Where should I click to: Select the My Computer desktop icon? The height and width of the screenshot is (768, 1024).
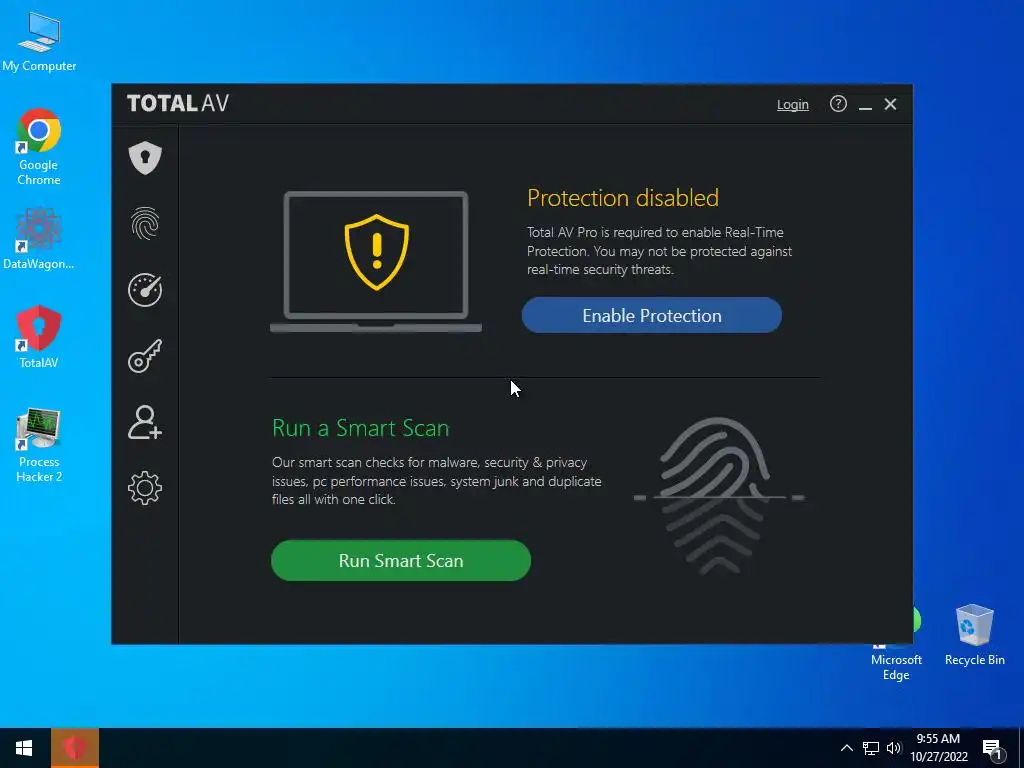(39, 42)
